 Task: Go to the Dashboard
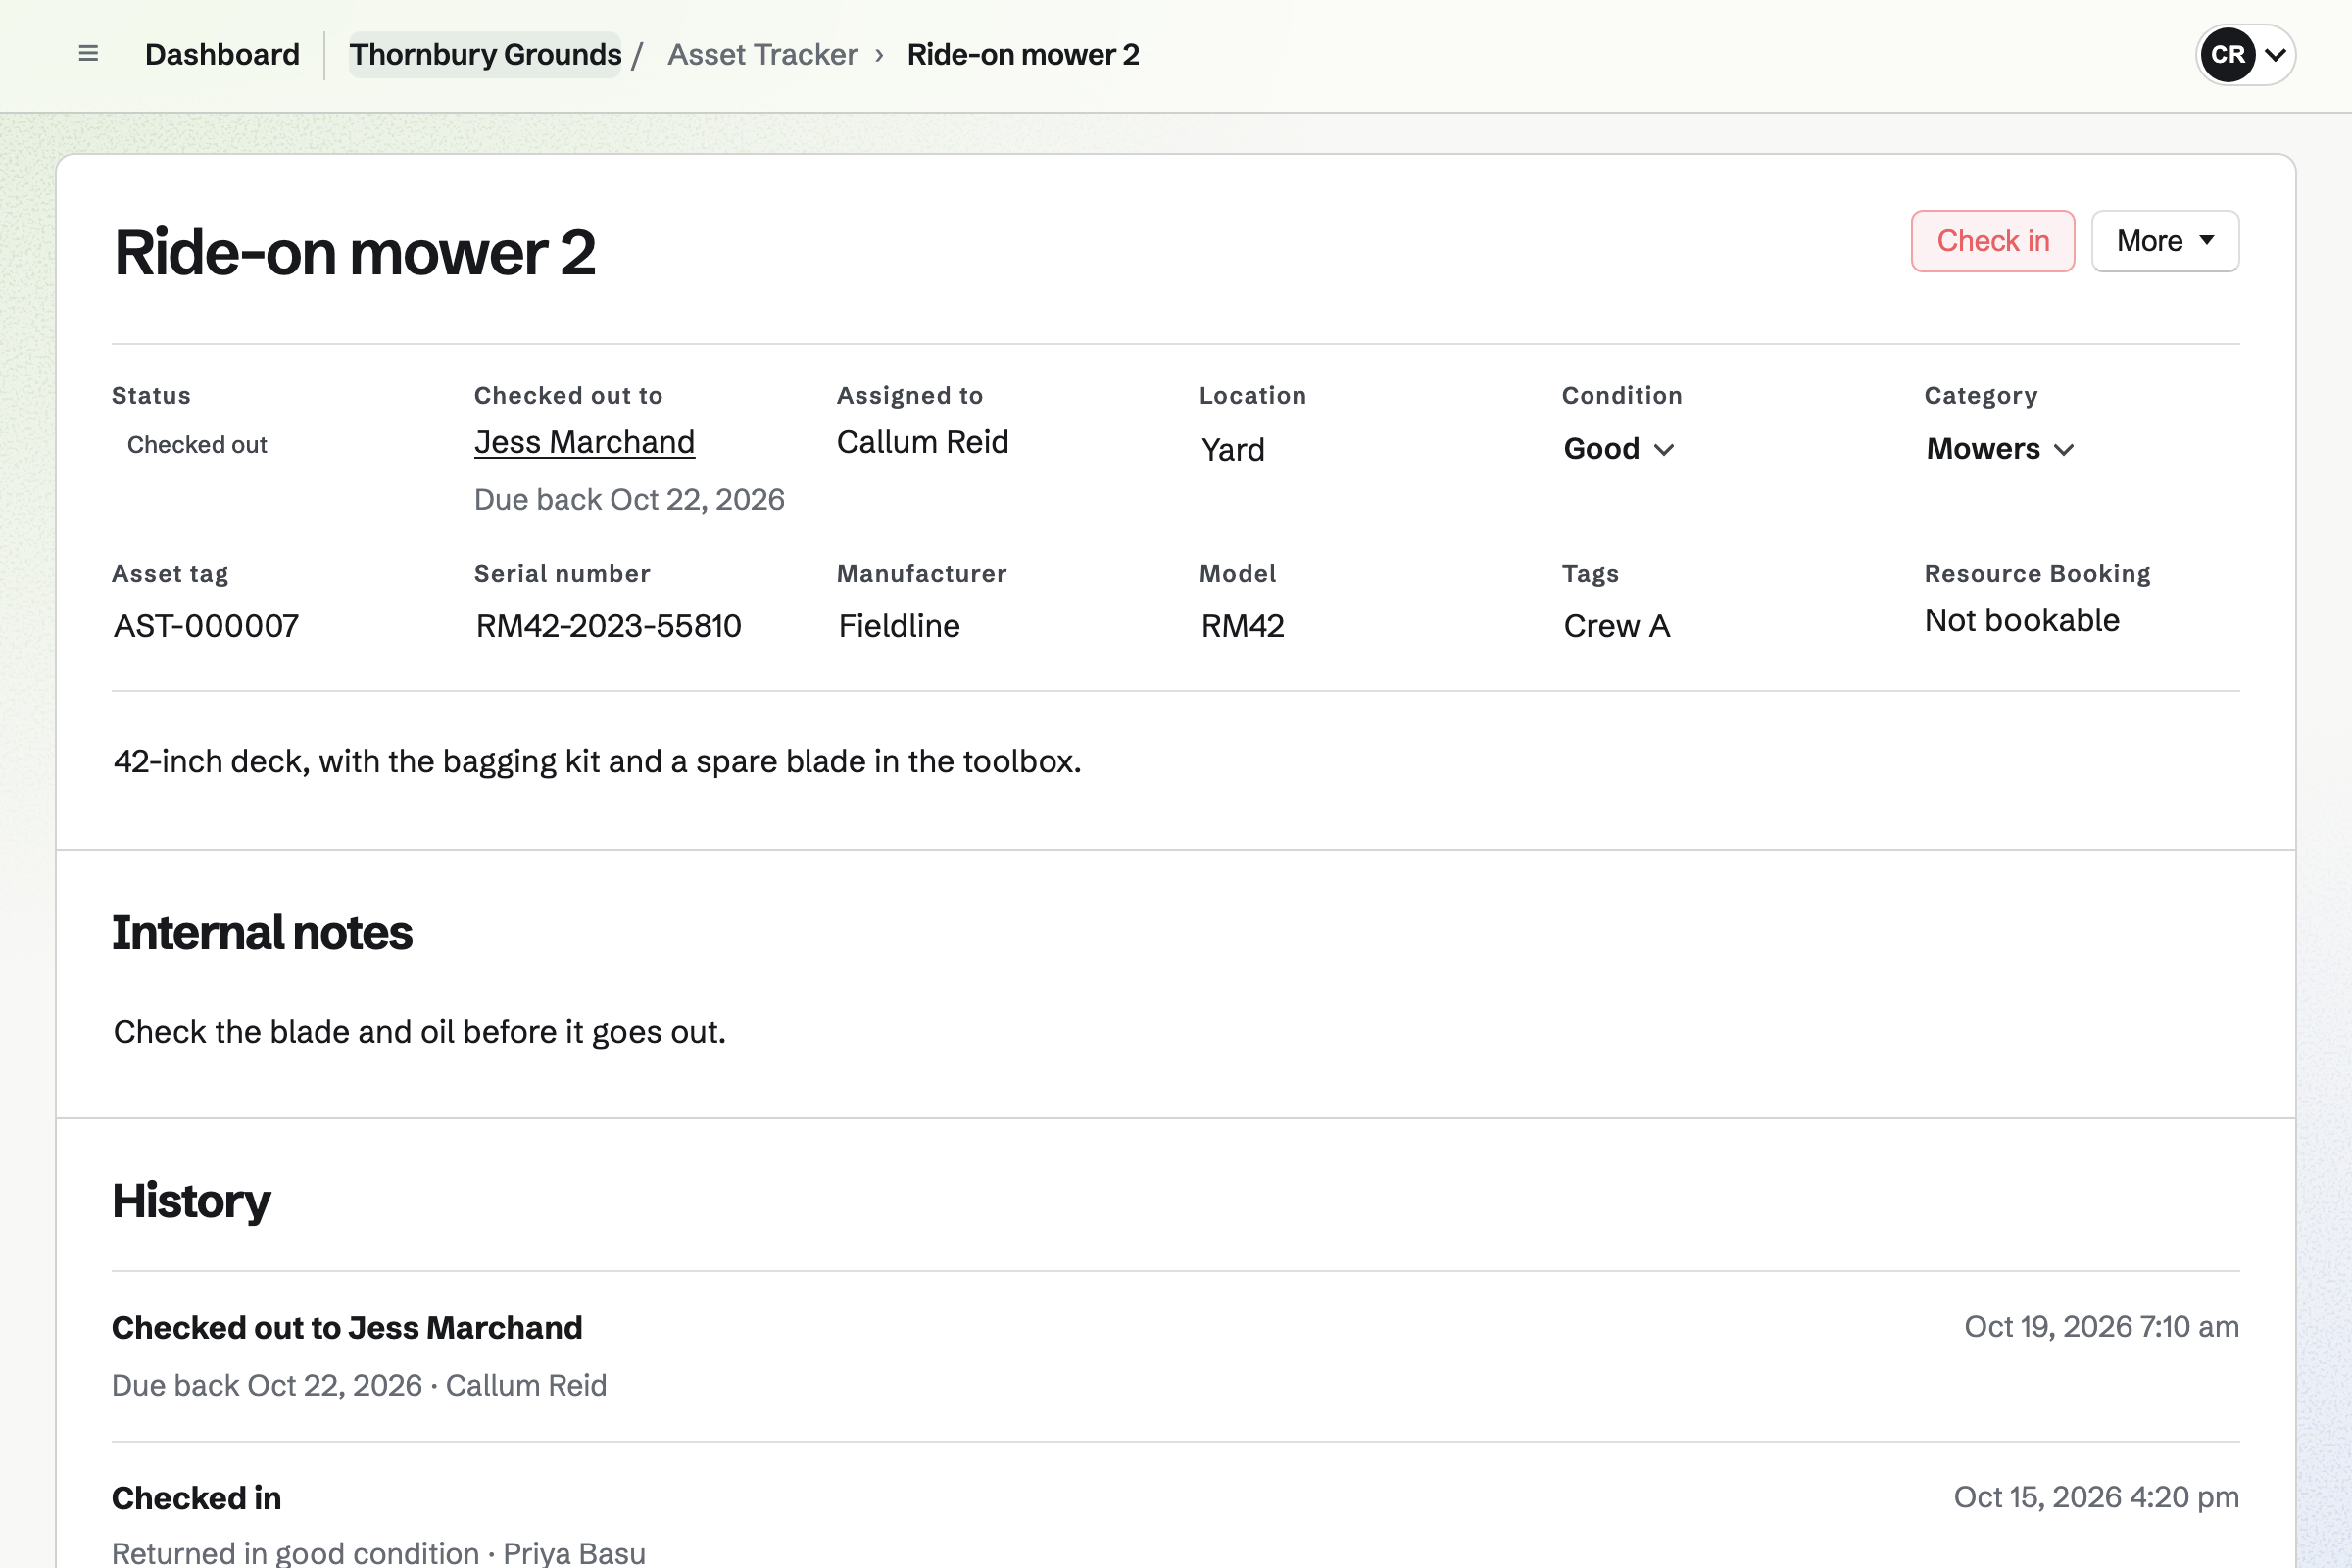pos(222,54)
